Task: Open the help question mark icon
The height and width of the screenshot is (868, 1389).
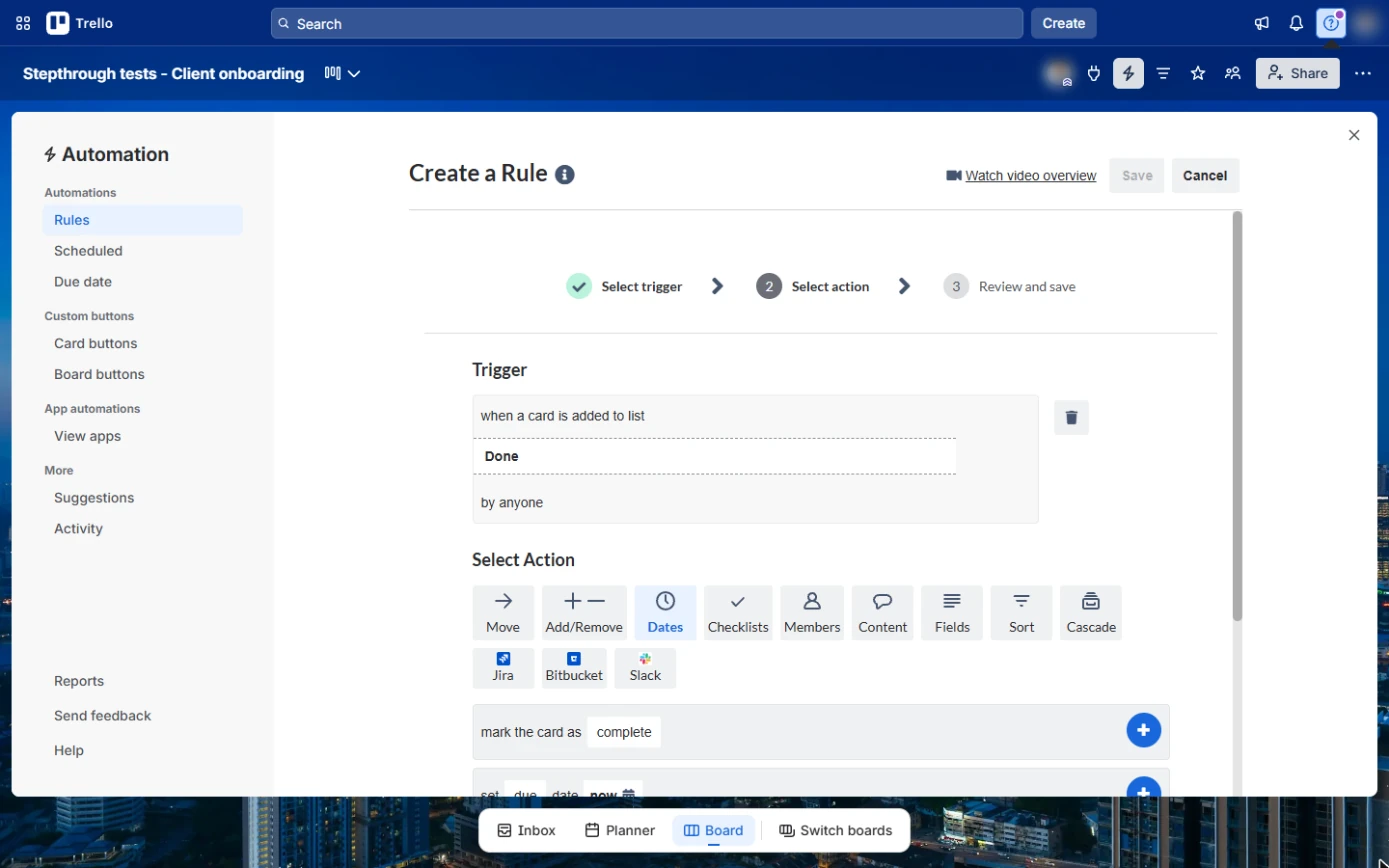Action: click(x=1330, y=23)
